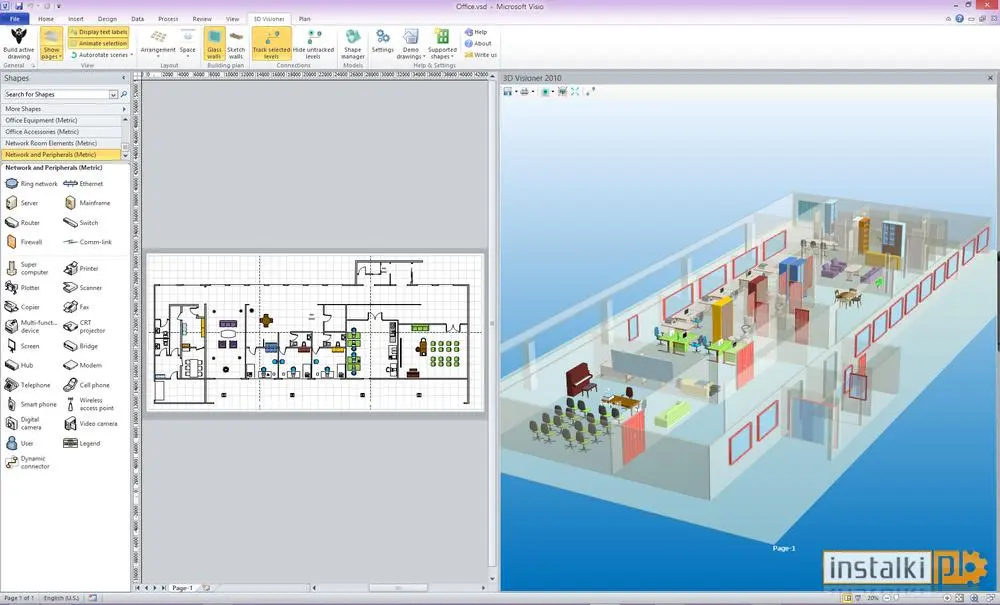Open Supported shapes dropdown
Screen dimensions: 1000x605
[x=442, y=43]
